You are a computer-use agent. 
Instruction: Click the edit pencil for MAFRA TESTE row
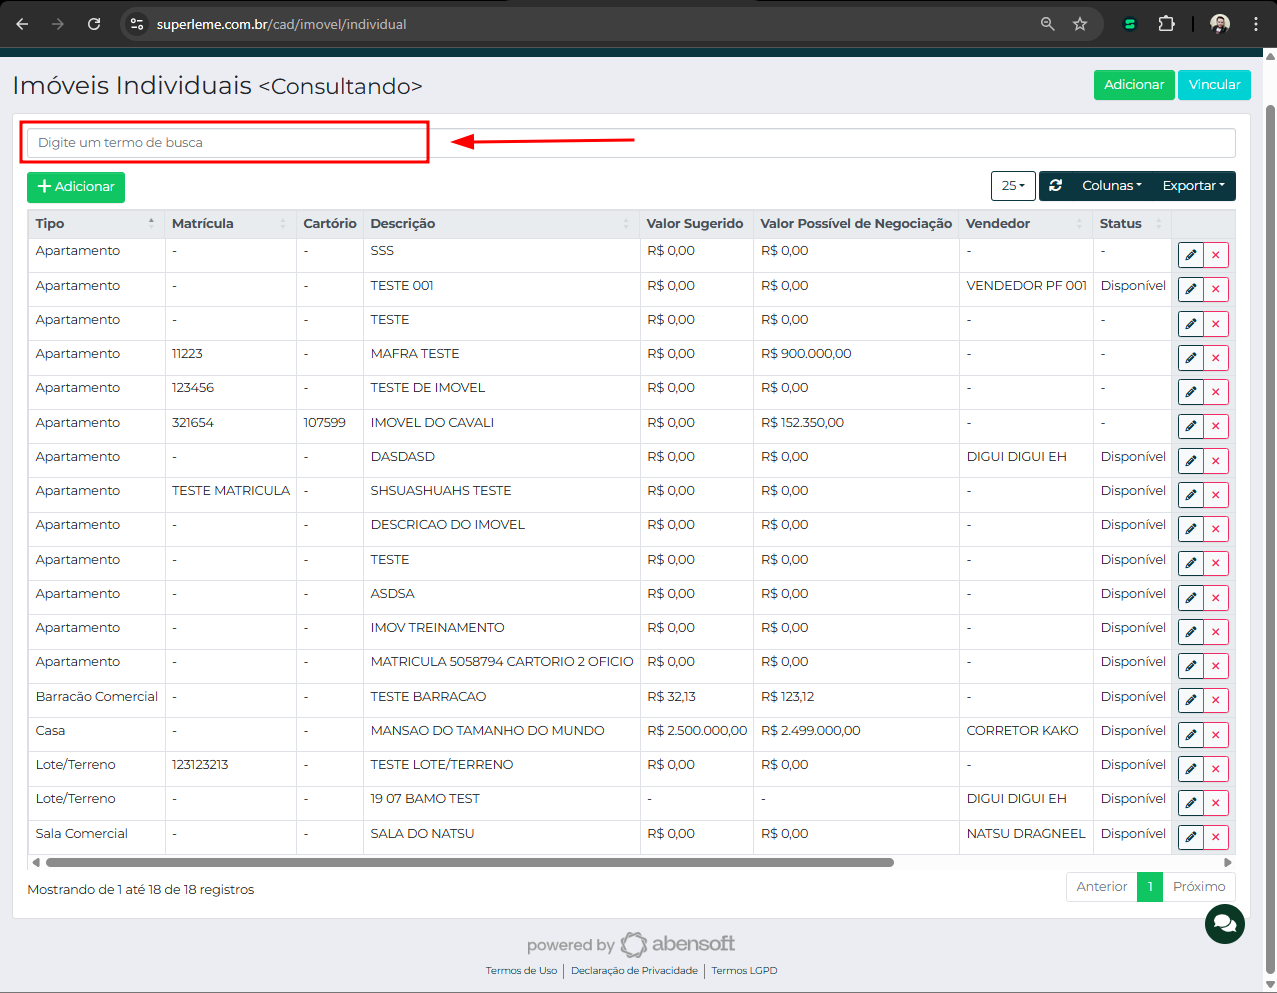[x=1190, y=358]
